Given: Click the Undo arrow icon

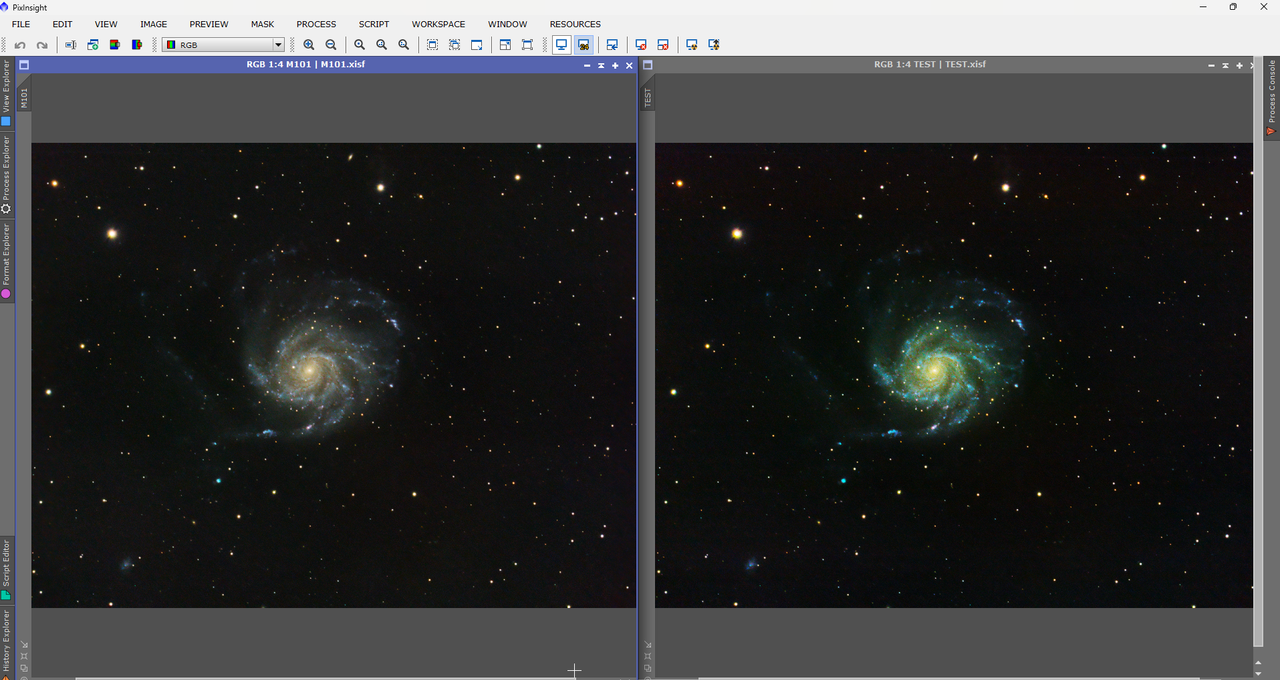Looking at the screenshot, I should tap(20, 45).
